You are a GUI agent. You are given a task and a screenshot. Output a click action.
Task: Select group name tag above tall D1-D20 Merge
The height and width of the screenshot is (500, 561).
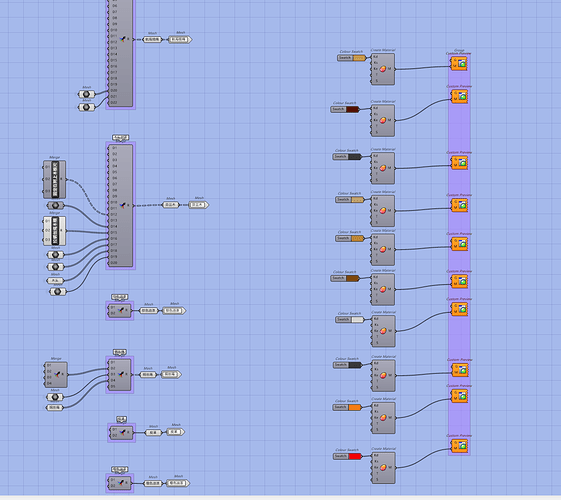tap(120, 137)
